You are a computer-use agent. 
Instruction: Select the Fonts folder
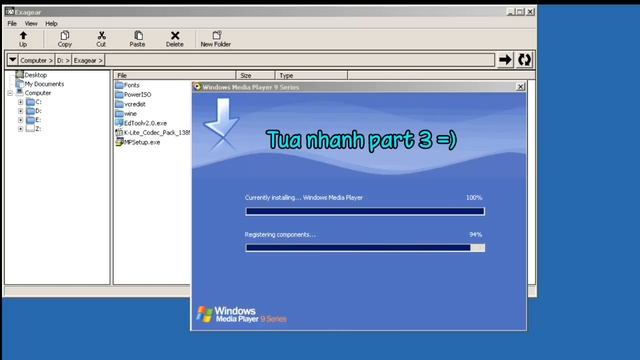pyautogui.click(x=131, y=85)
